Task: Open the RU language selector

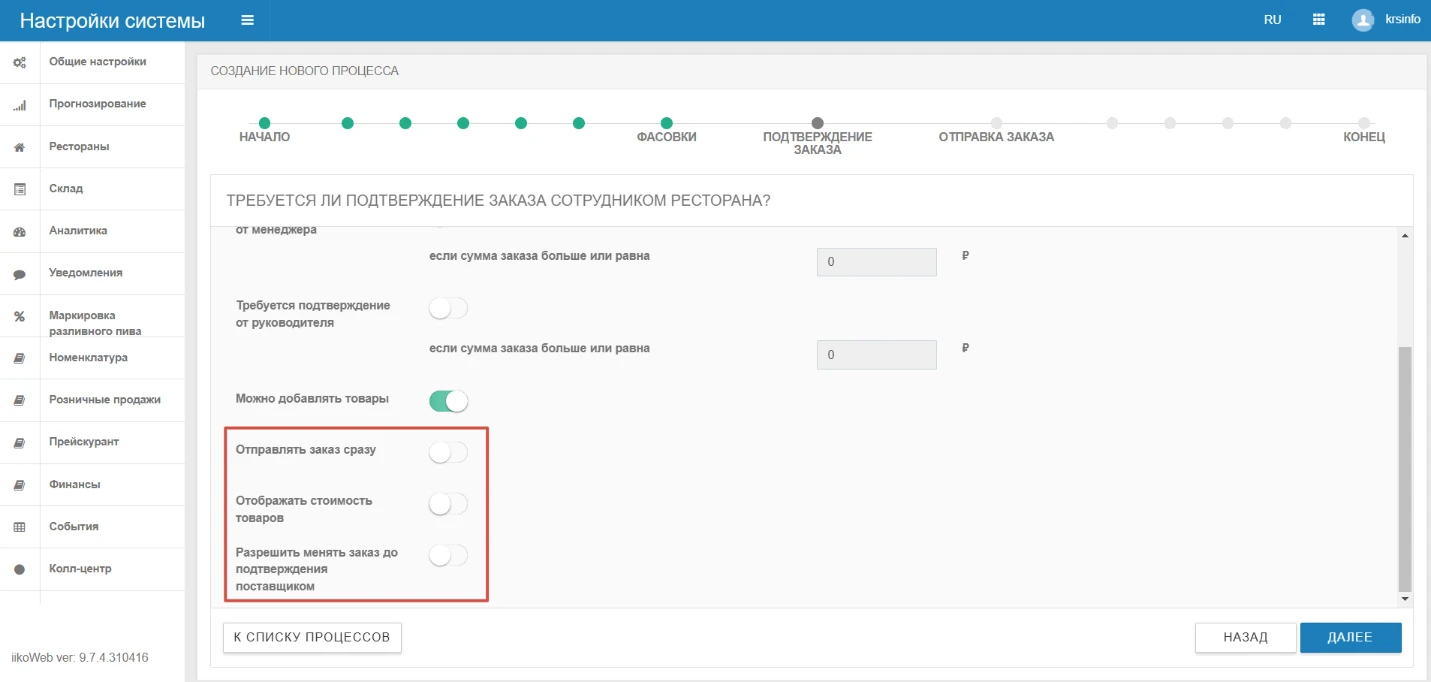Action: (x=1272, y=20)
